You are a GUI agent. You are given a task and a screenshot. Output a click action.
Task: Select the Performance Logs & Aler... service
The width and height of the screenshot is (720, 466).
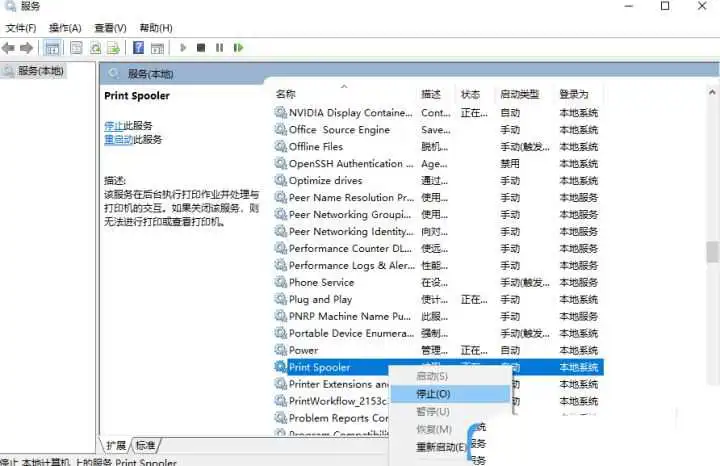[352, 265]
